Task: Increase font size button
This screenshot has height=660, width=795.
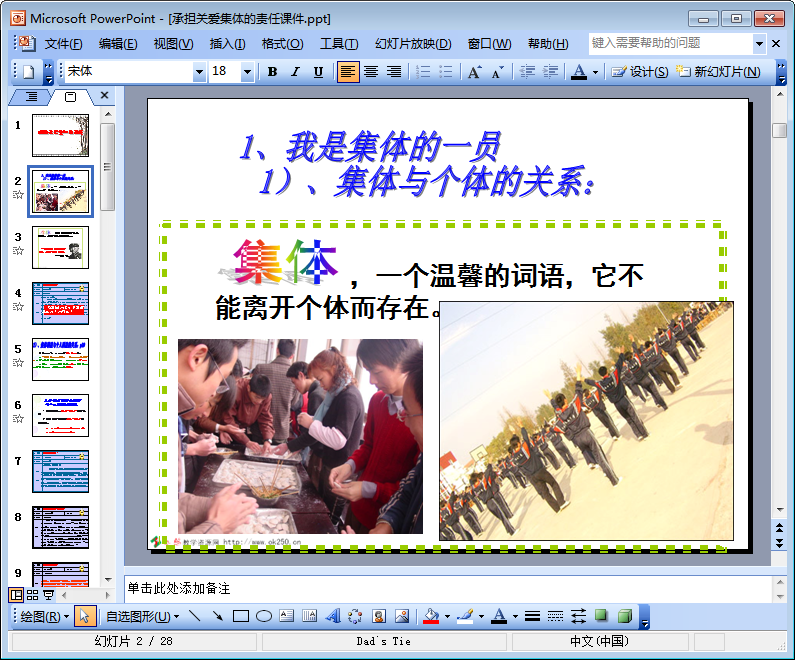Action: click(x=475, y=72)
